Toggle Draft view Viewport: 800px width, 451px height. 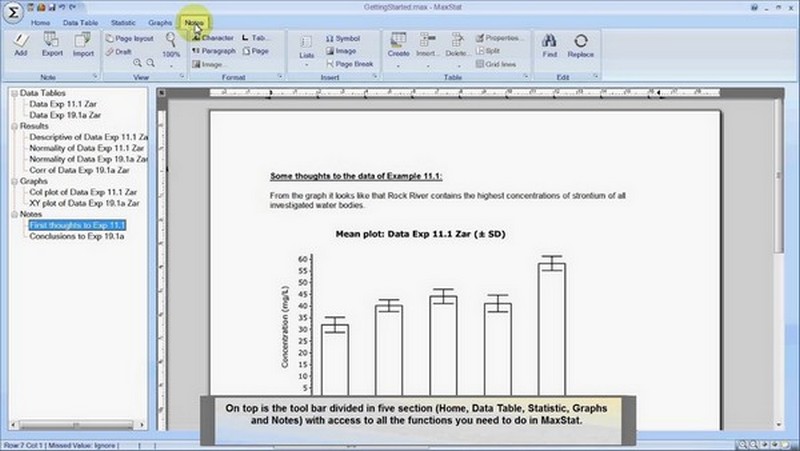click(119, 52)
